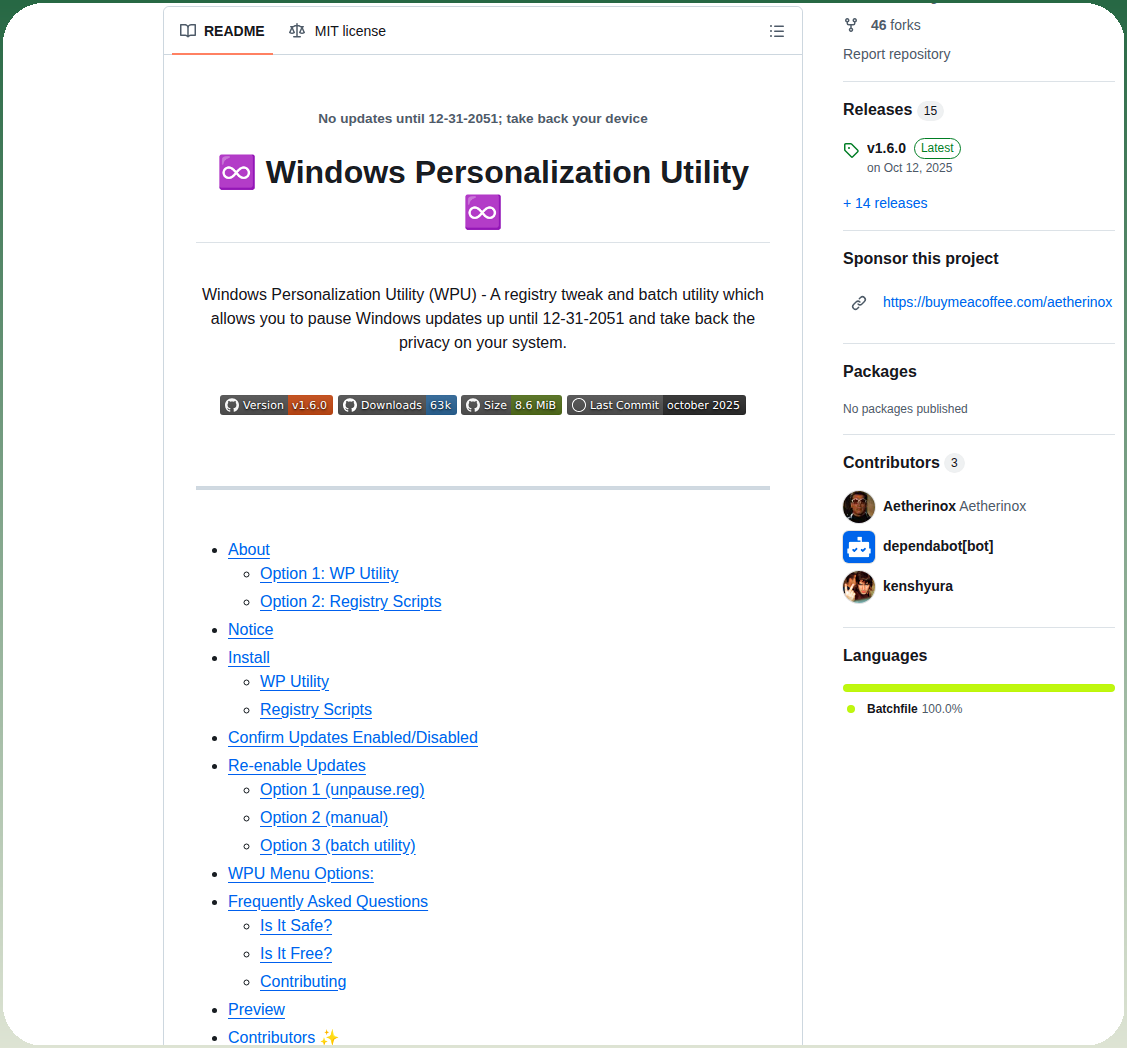Open the Releases heading link
This screenshot has width=1127, height=1048.
[877, 110]
